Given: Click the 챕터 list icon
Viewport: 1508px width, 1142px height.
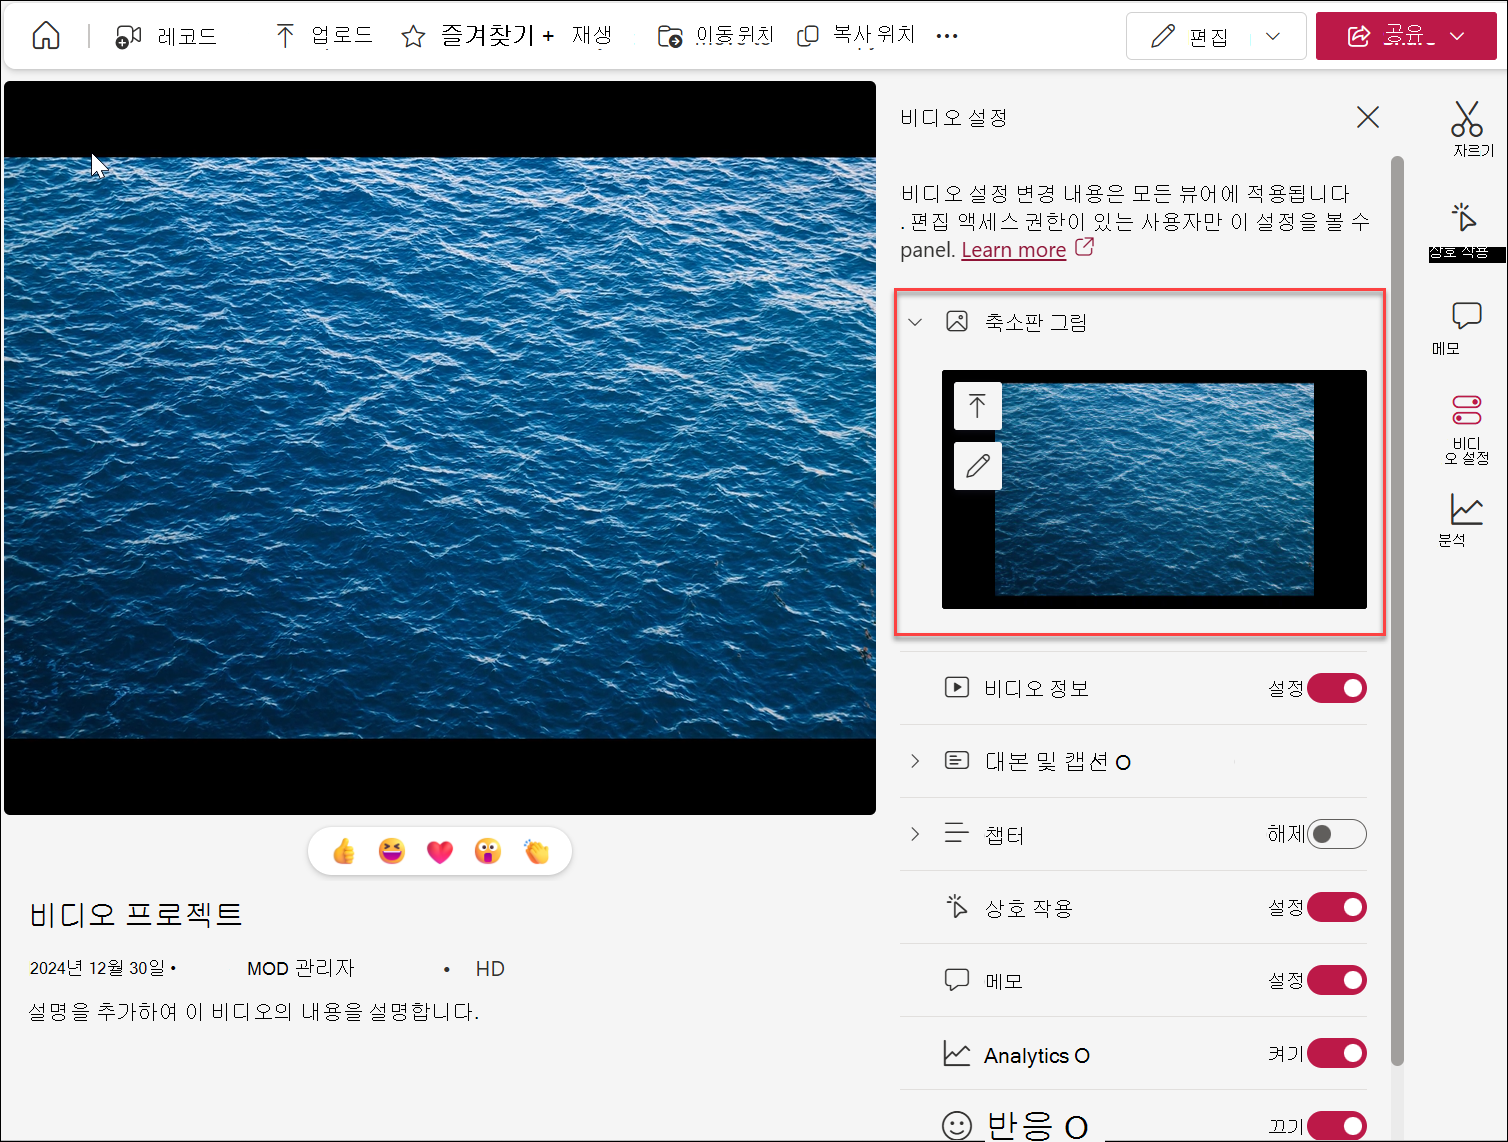Looking at the screenshot, I should point(957,833).
